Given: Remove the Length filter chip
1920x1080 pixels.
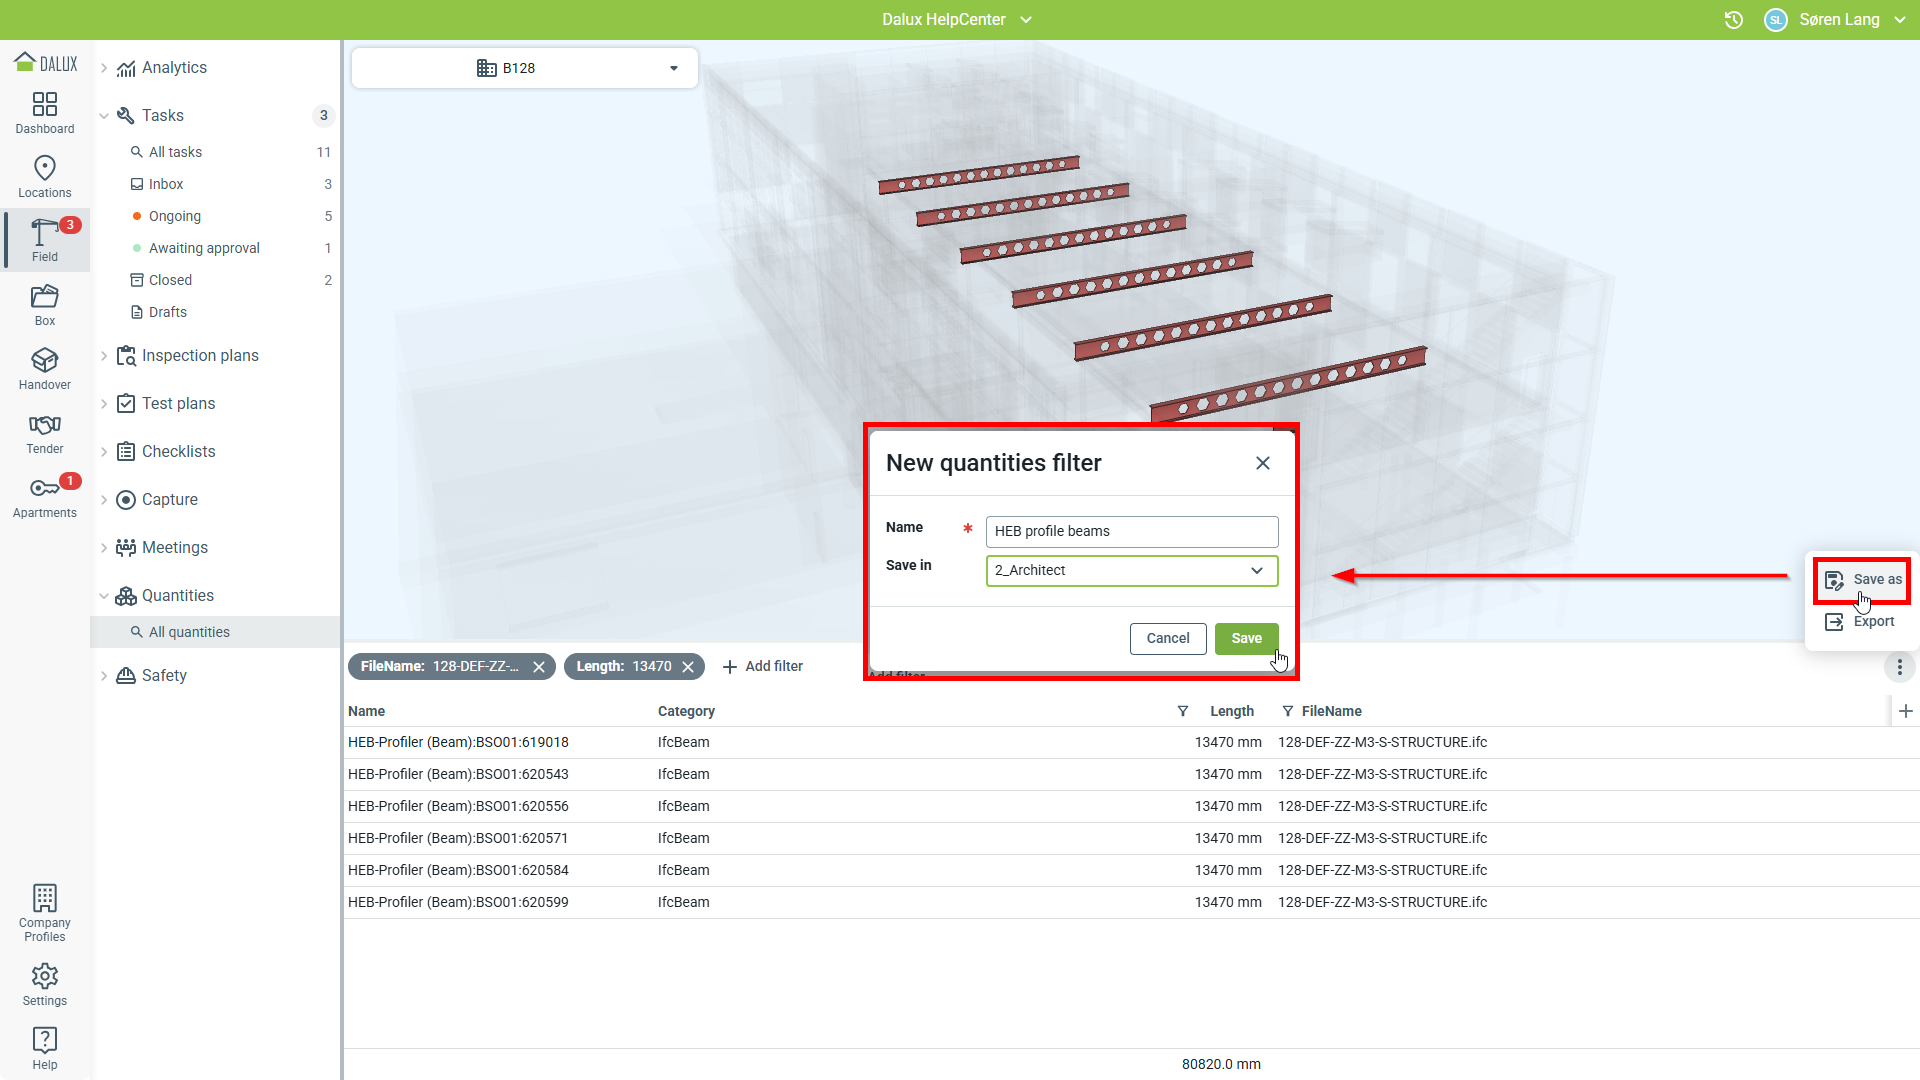Looking at the screenshot, I should coord(688,667).
